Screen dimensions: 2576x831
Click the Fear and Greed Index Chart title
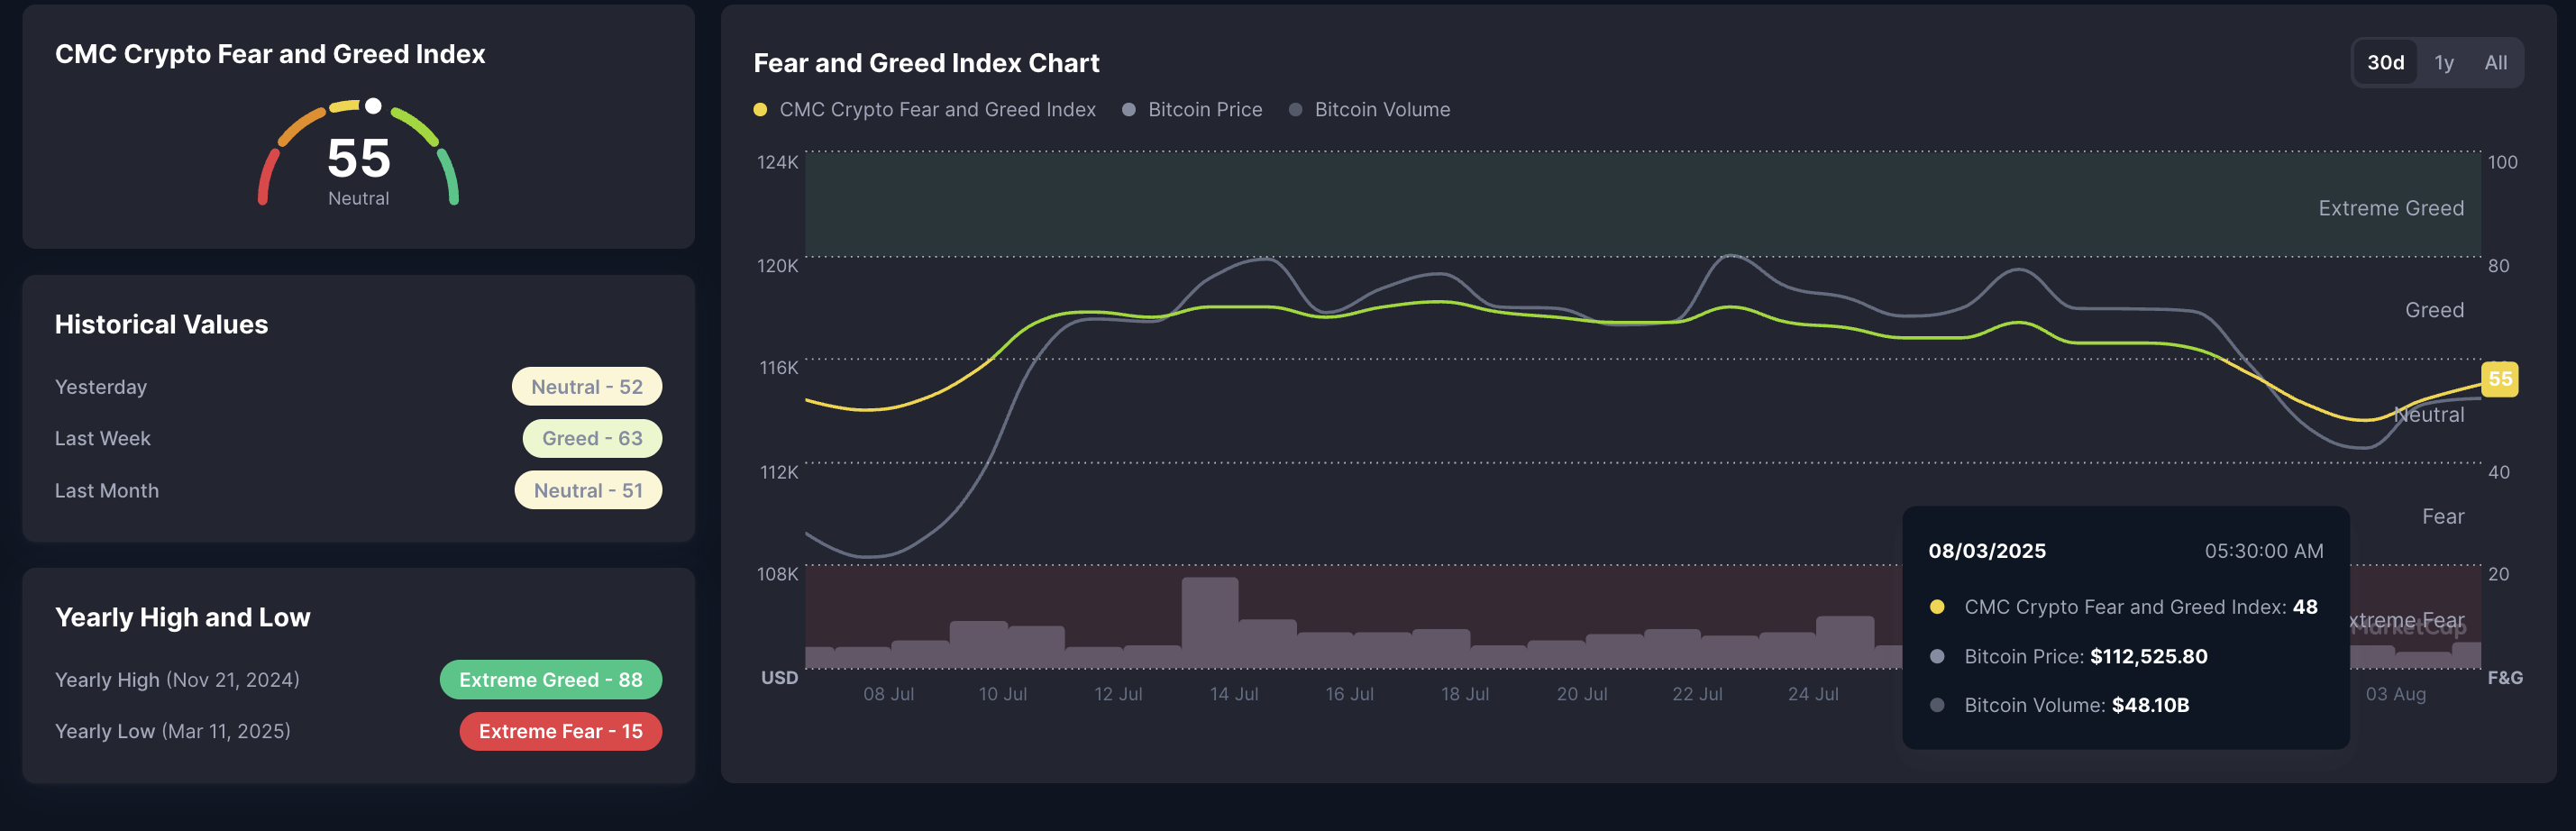[x=926, y=63]
